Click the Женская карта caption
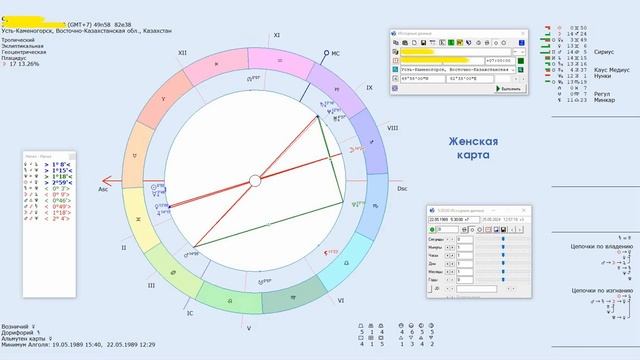The image size is (640, 360). pos(473,148)
